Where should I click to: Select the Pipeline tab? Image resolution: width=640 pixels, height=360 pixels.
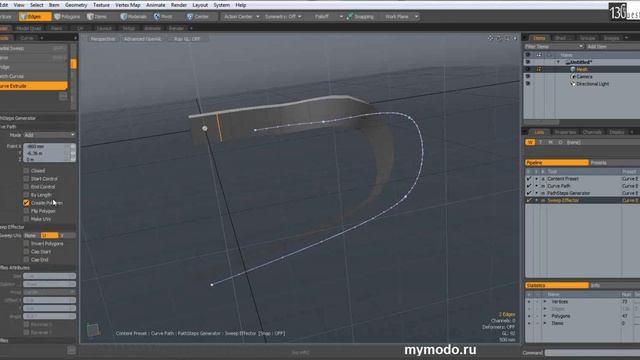coord(557,162)
